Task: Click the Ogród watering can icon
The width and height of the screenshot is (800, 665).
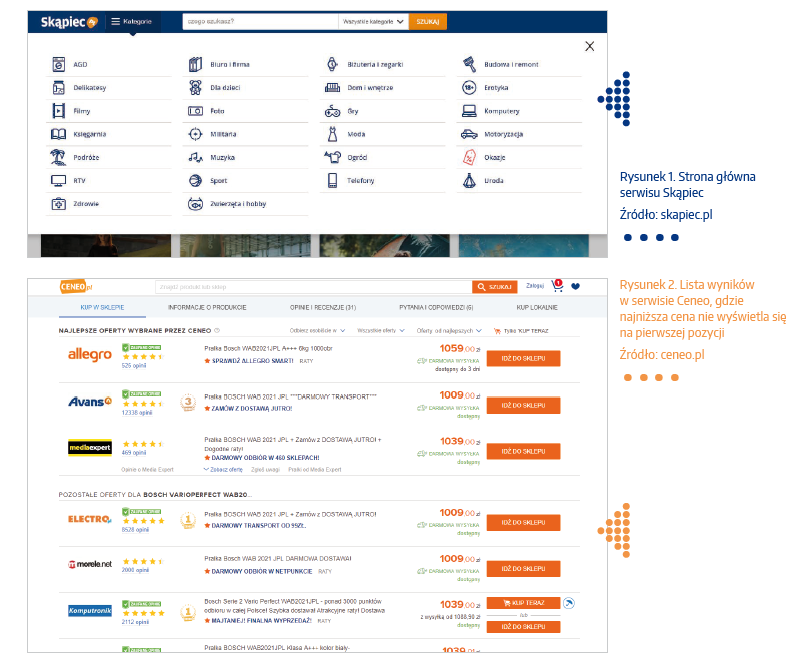Action: [x=332, y=157]
